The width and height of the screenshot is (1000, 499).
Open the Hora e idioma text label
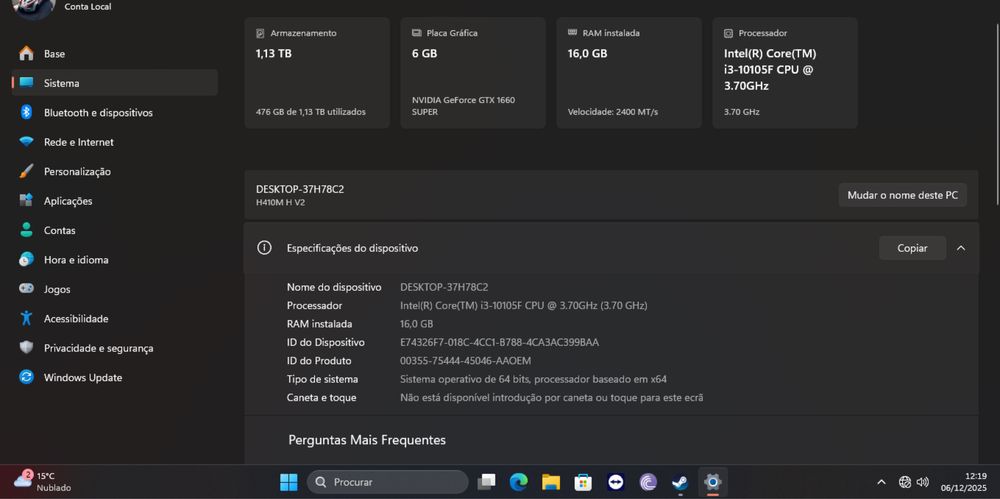tap(76, 260)
